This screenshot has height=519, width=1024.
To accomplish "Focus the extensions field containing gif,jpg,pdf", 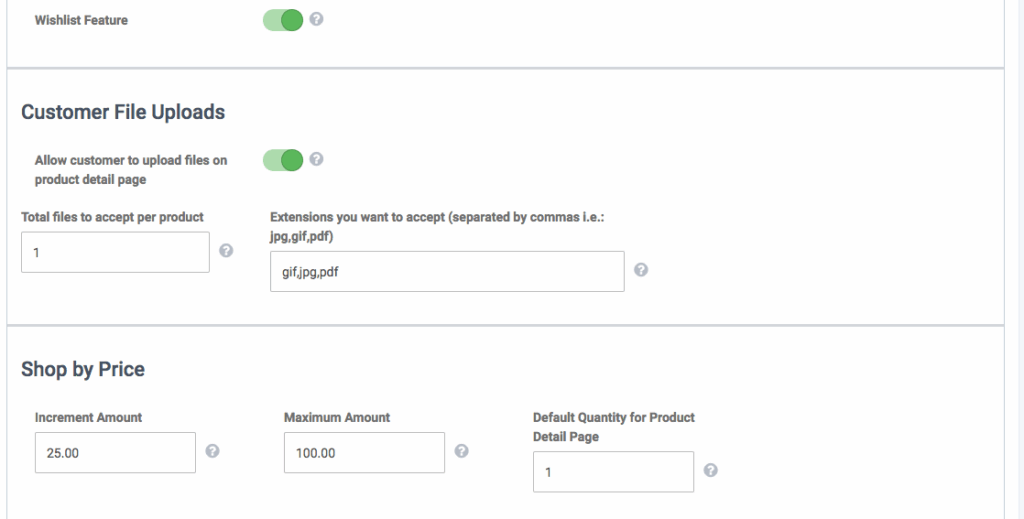I will tap(447, 271).
